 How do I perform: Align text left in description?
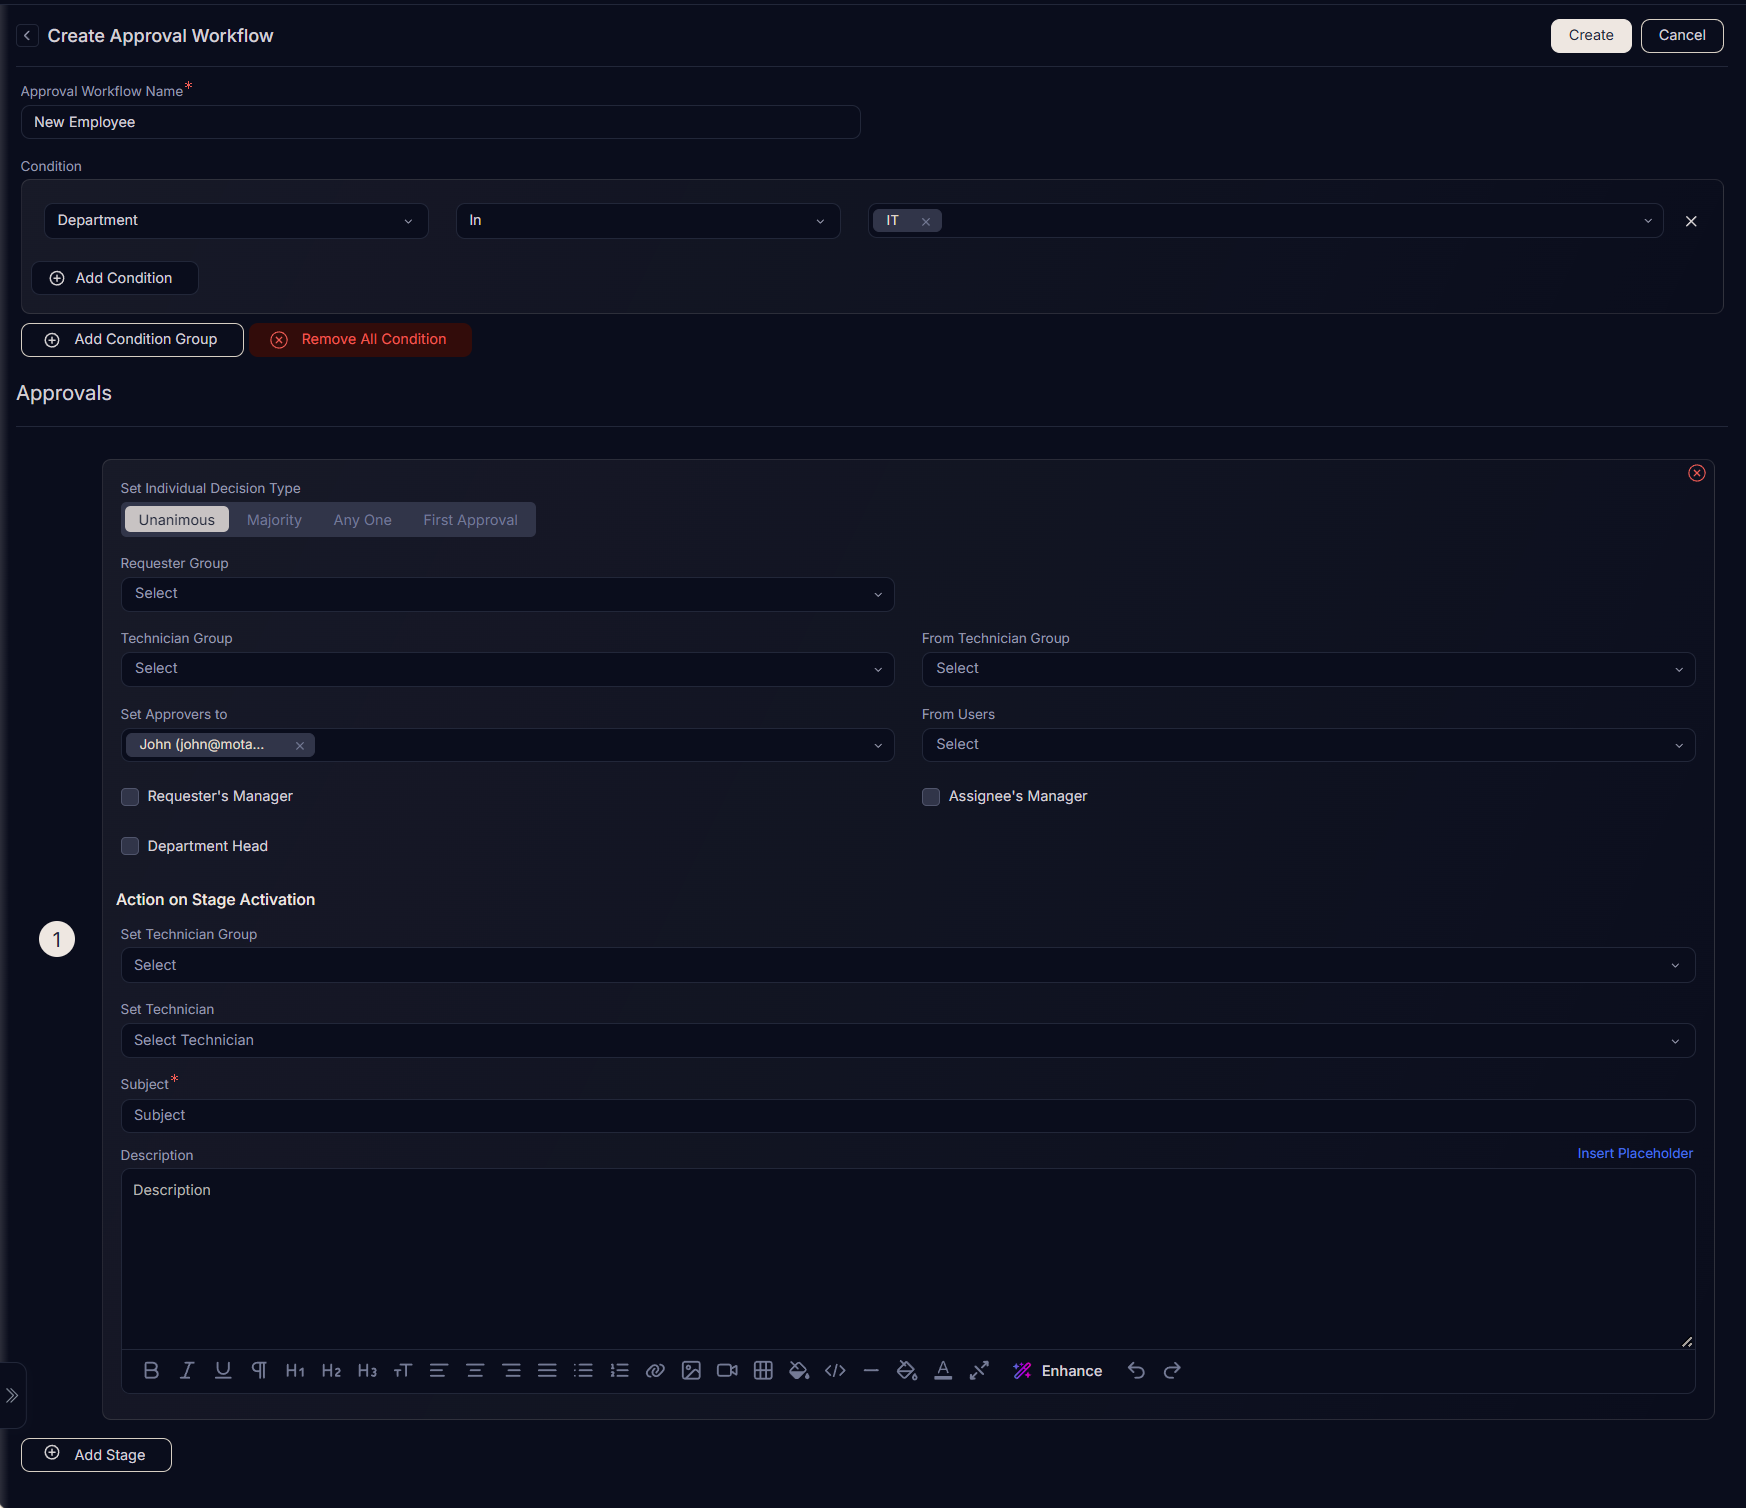click(439, 1371)
